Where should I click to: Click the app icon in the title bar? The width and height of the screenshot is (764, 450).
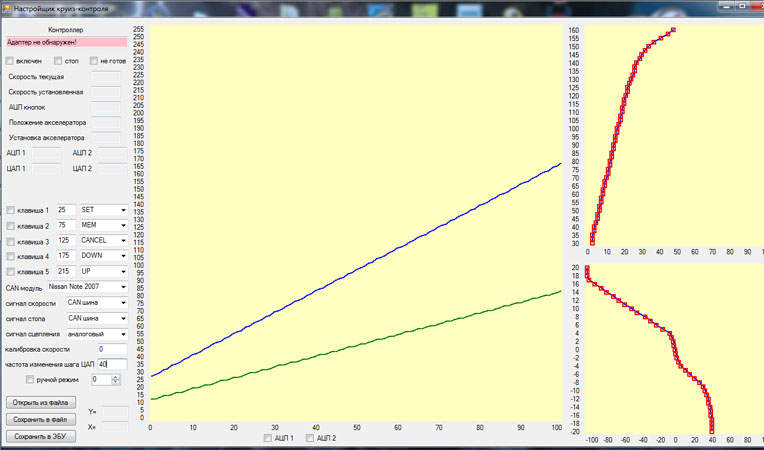6,7
